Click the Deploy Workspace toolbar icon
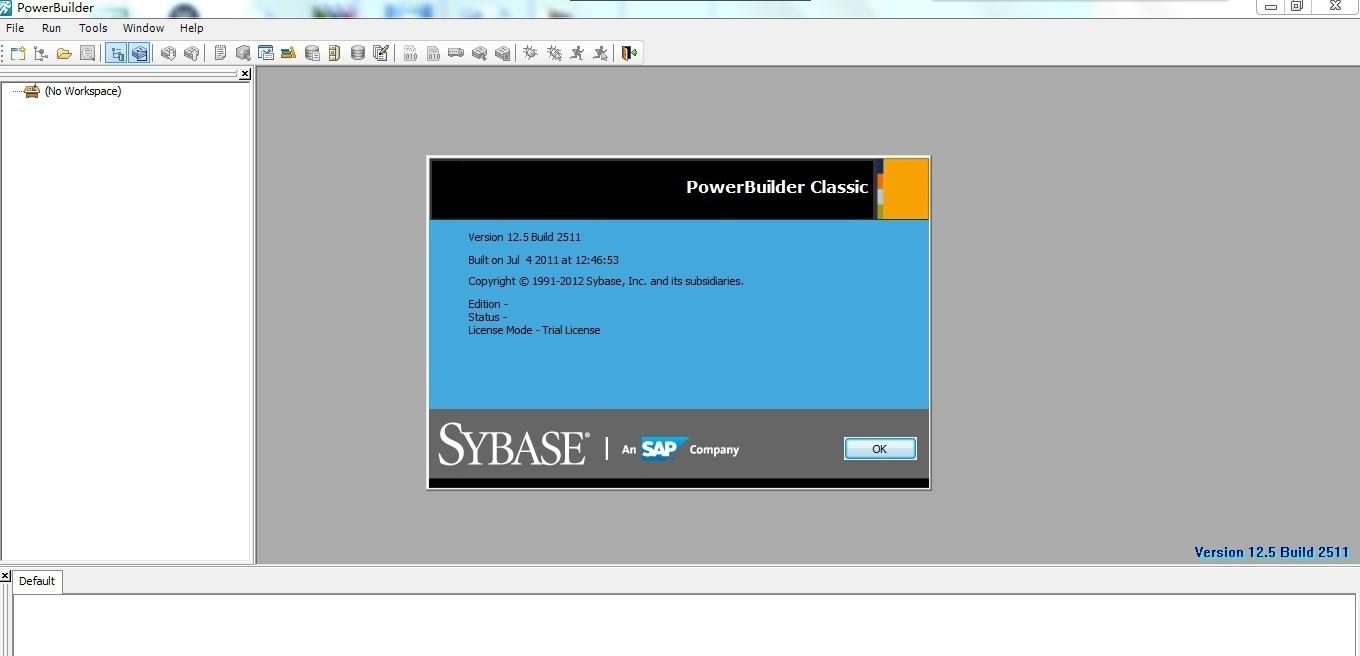The height and width of the screenshot is (656, 1360). [x=456, y=53]
